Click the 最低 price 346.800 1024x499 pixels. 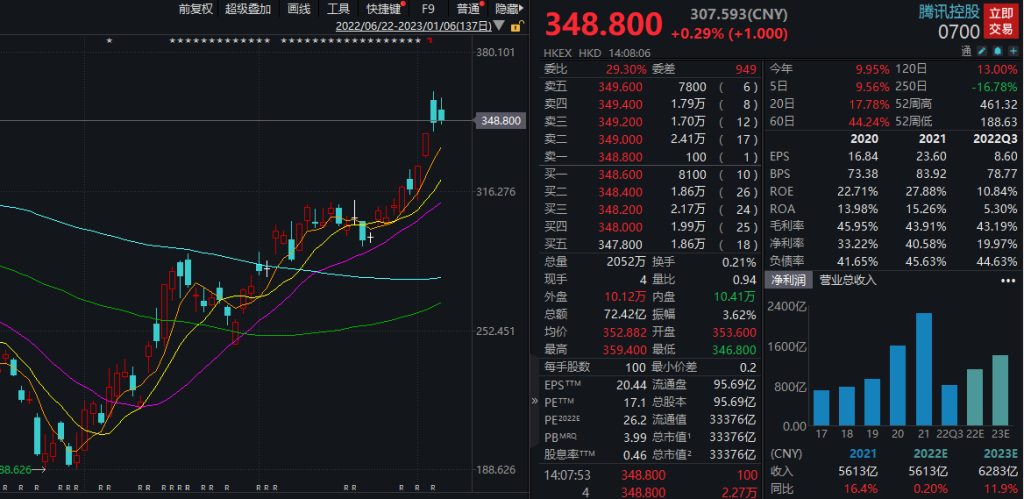click(x=733, y=350)
